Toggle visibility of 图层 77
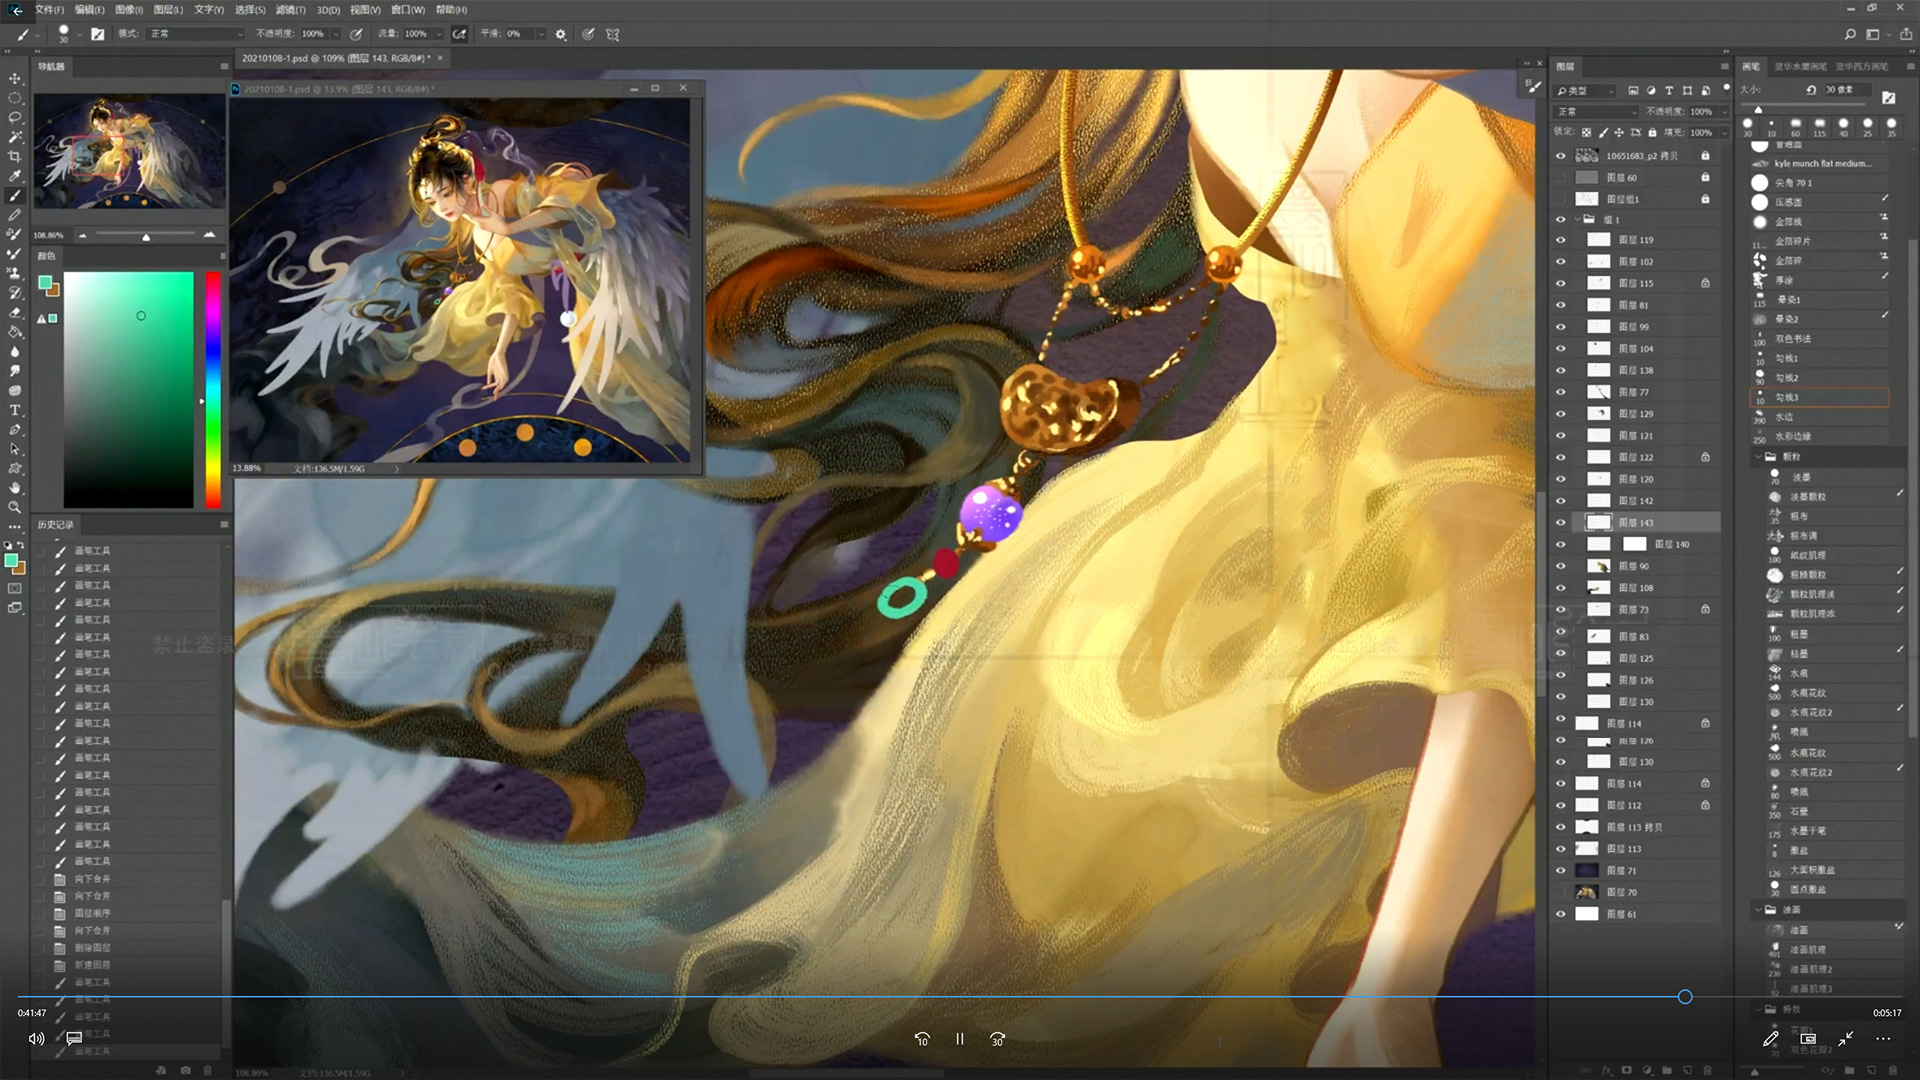Viewport: 1920px width, 1080px height. click(x=1561, y=392)
